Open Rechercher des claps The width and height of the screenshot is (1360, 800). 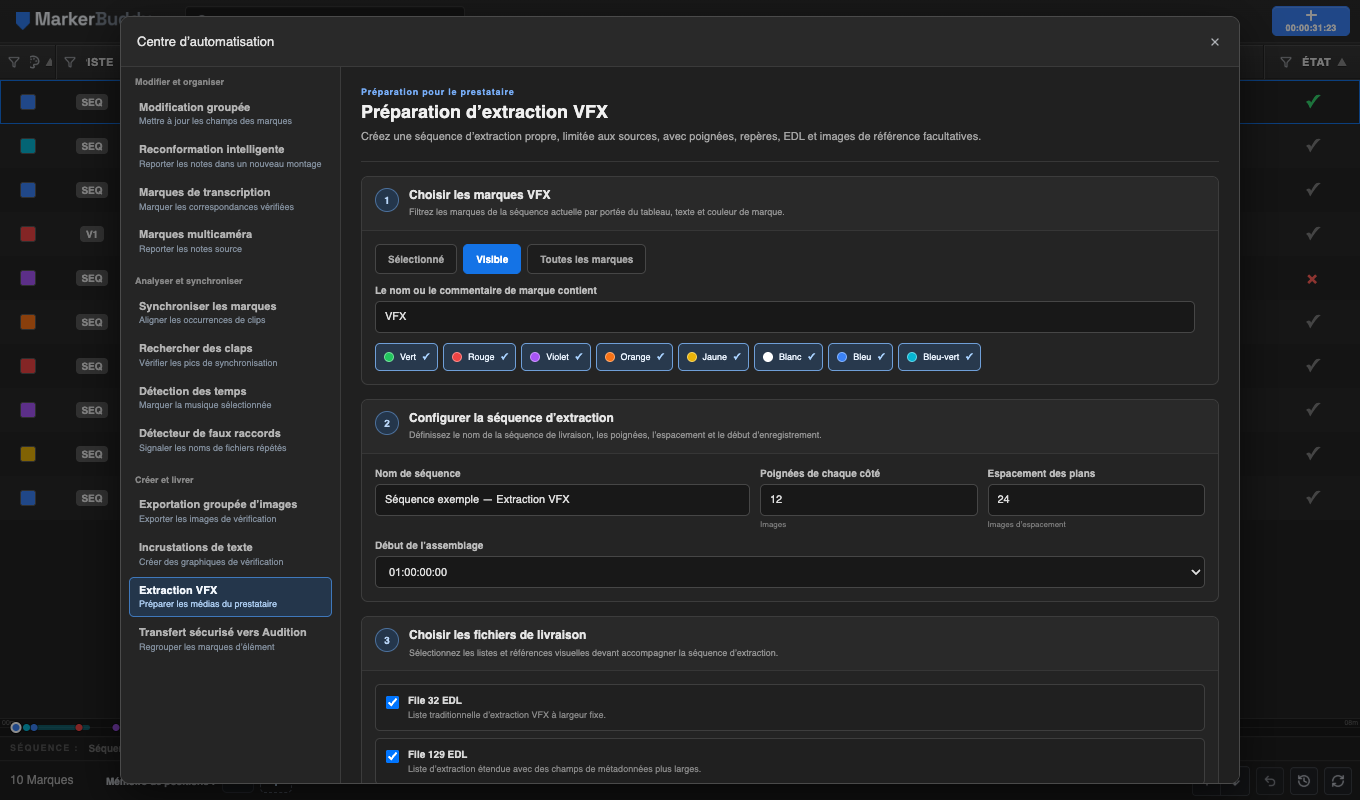[x=230, y=354]
